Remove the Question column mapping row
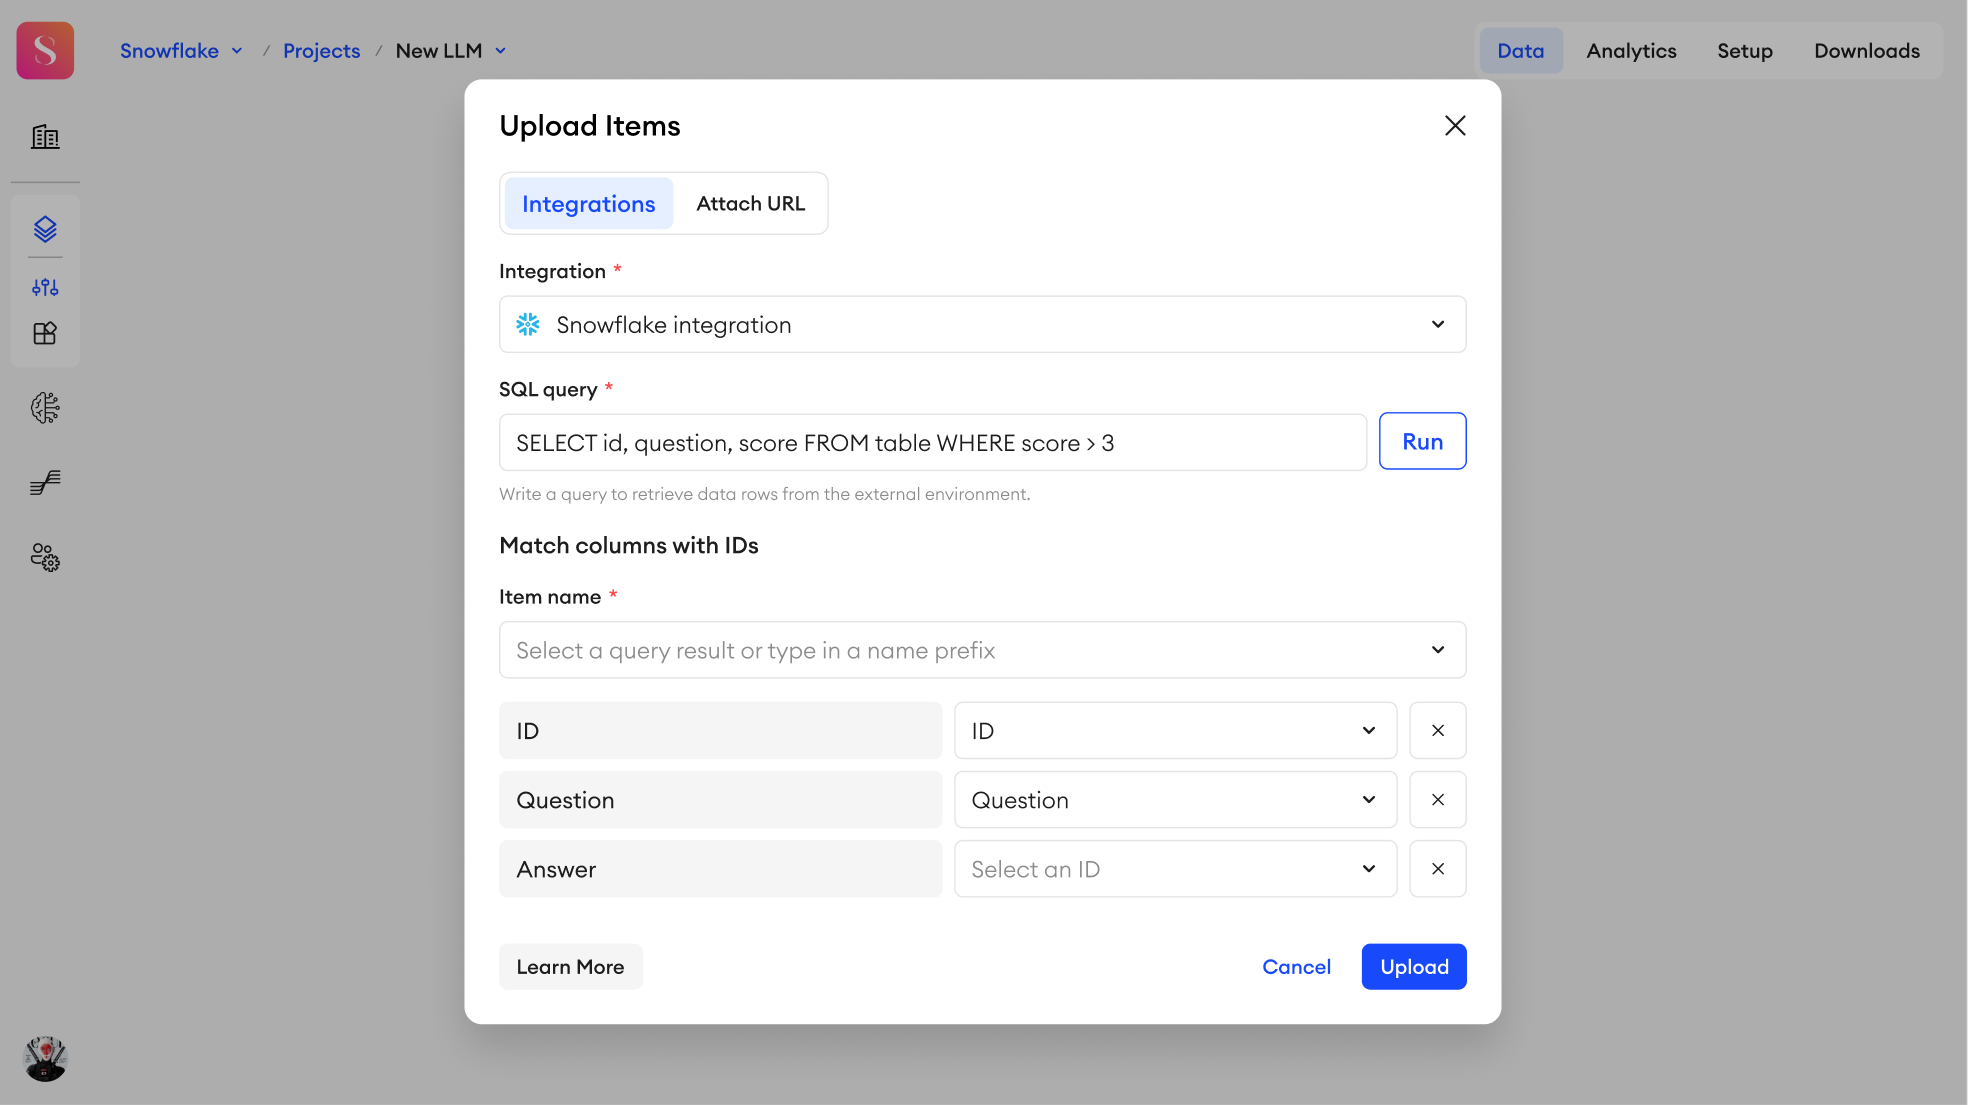Viewport: 1968px width, 1105px height. [1438, 800]
